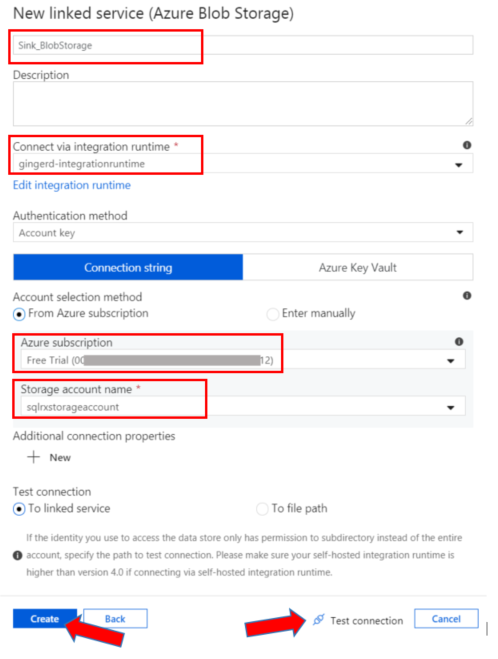Image resolution: width=498 pixels, height=659 pixels.
Task: Select Enter manually radio option
Action: (272, 314)
